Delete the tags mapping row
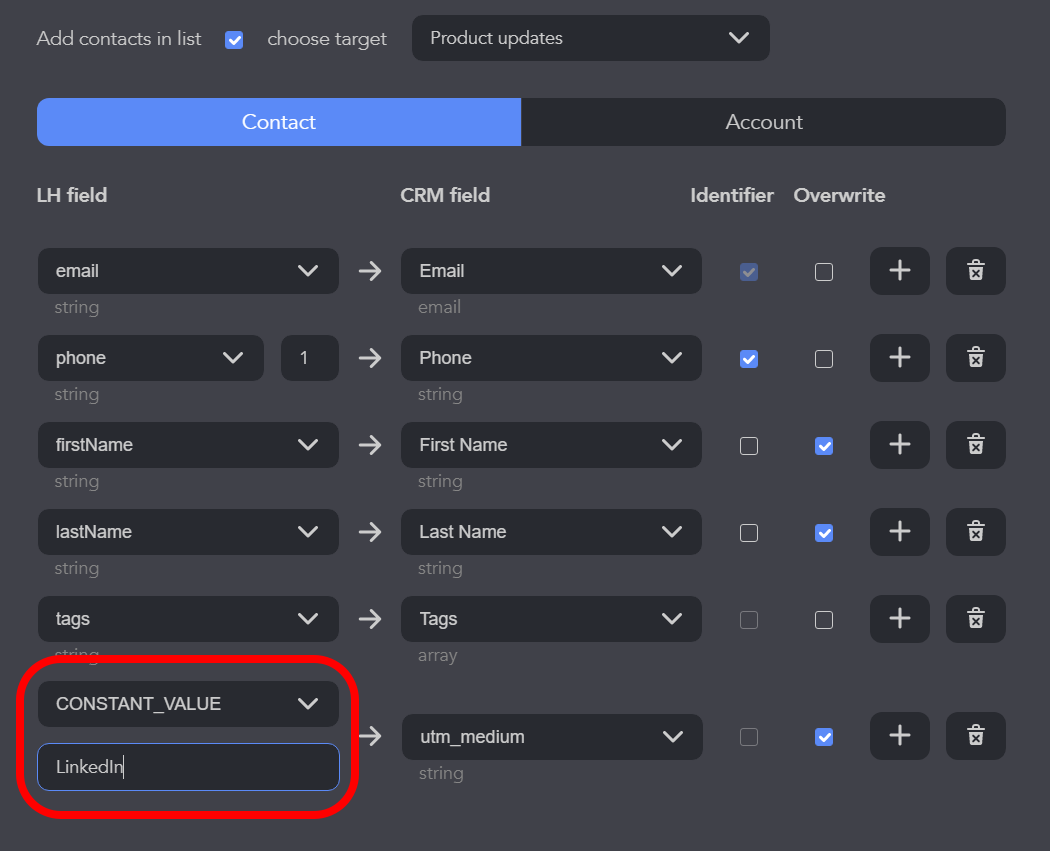 point(975,619)
